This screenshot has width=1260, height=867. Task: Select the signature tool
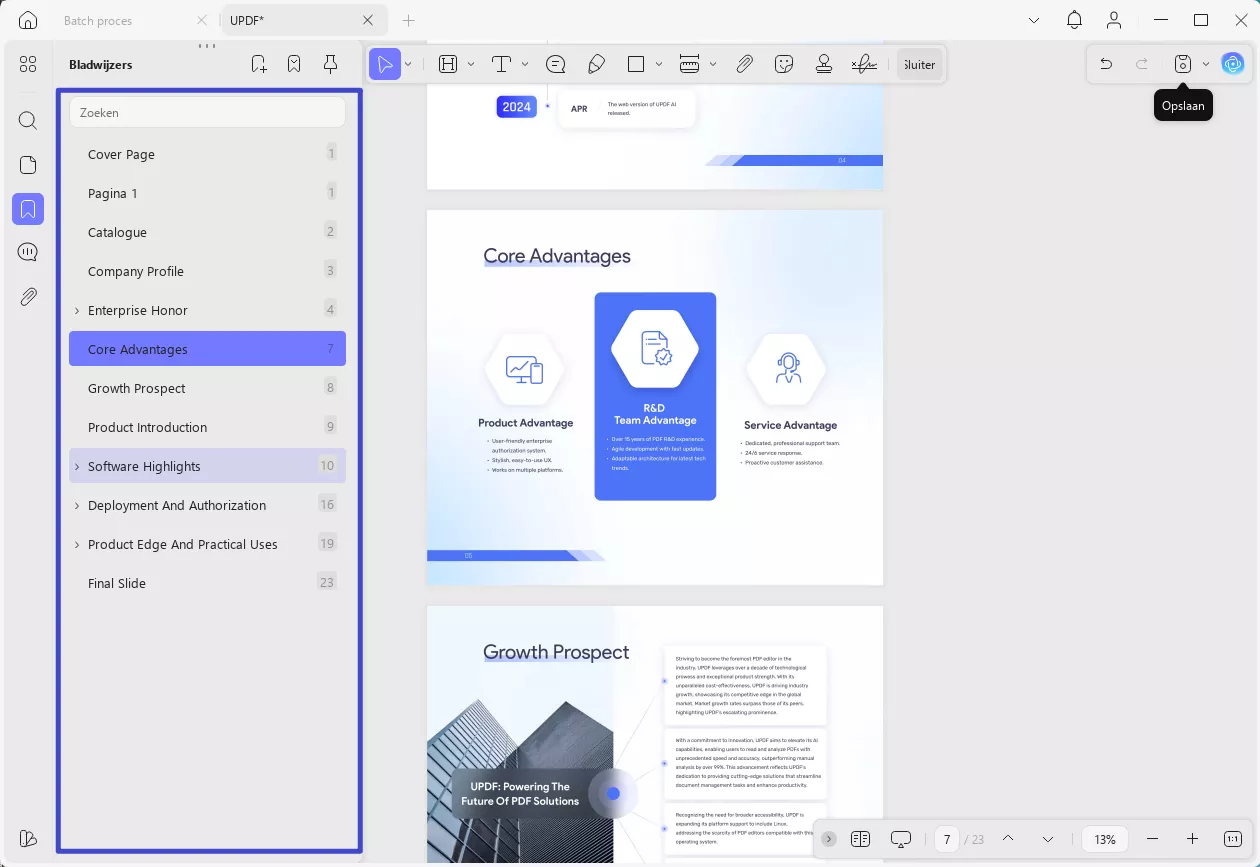click(864, 64)
